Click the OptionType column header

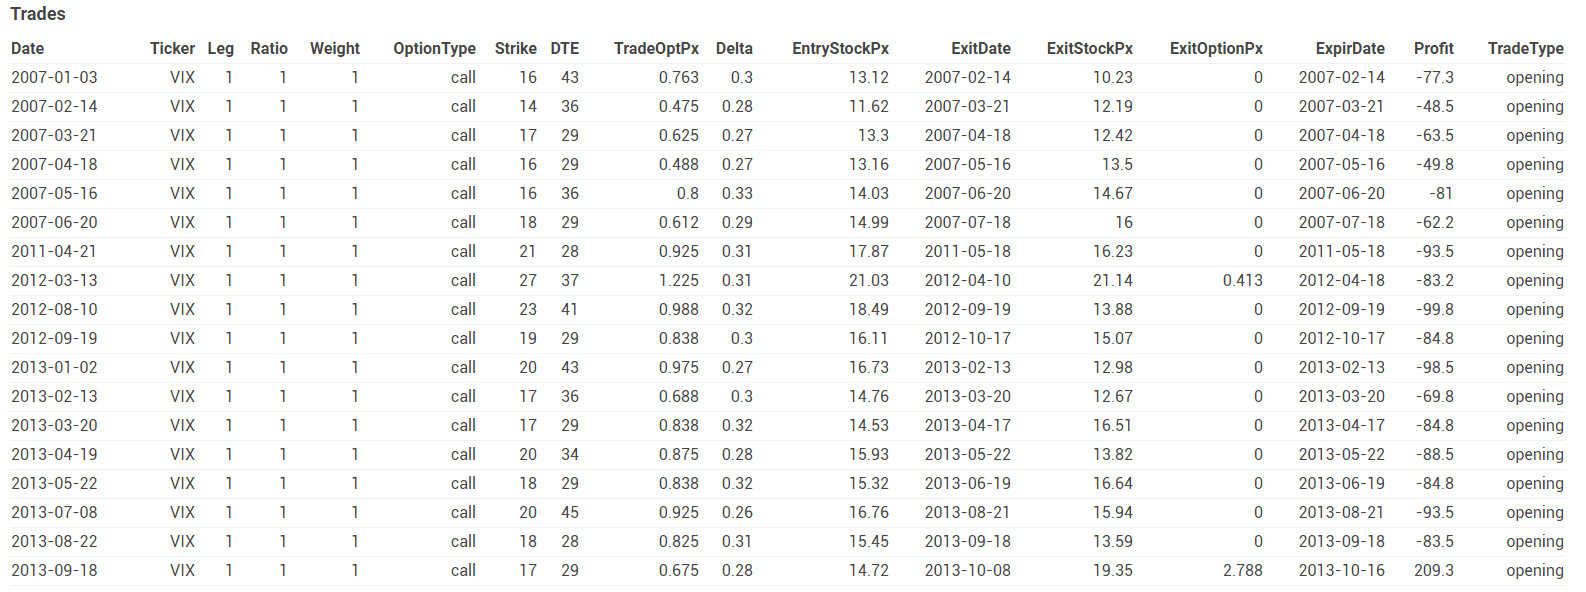[x=435, y=48]
